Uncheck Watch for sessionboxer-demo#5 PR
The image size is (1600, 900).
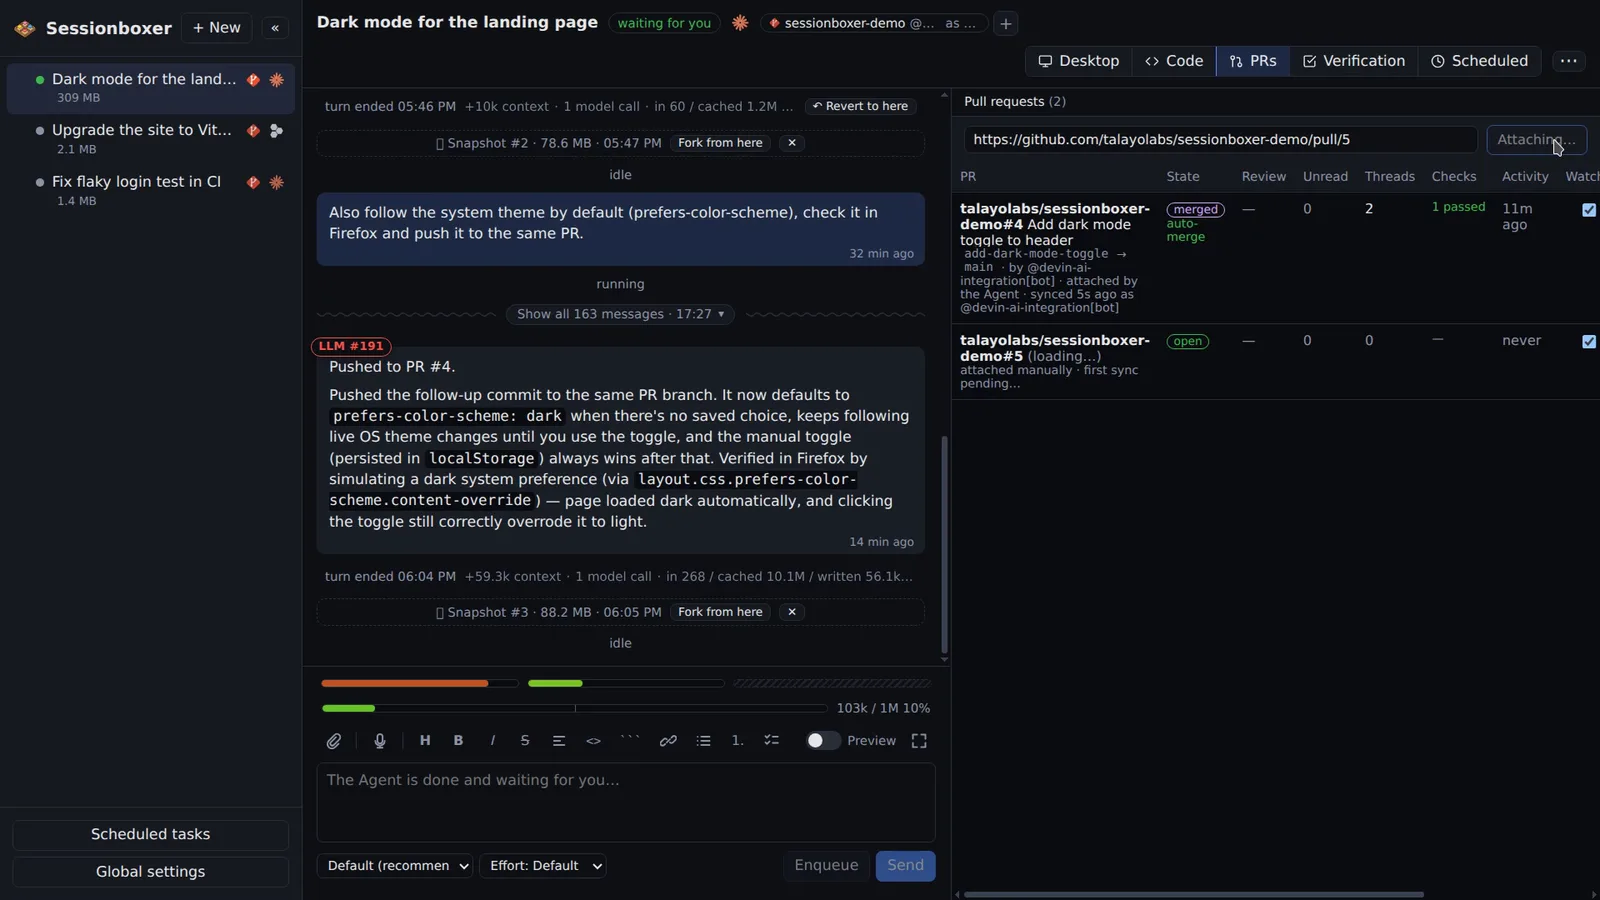tap(1589, 342)
